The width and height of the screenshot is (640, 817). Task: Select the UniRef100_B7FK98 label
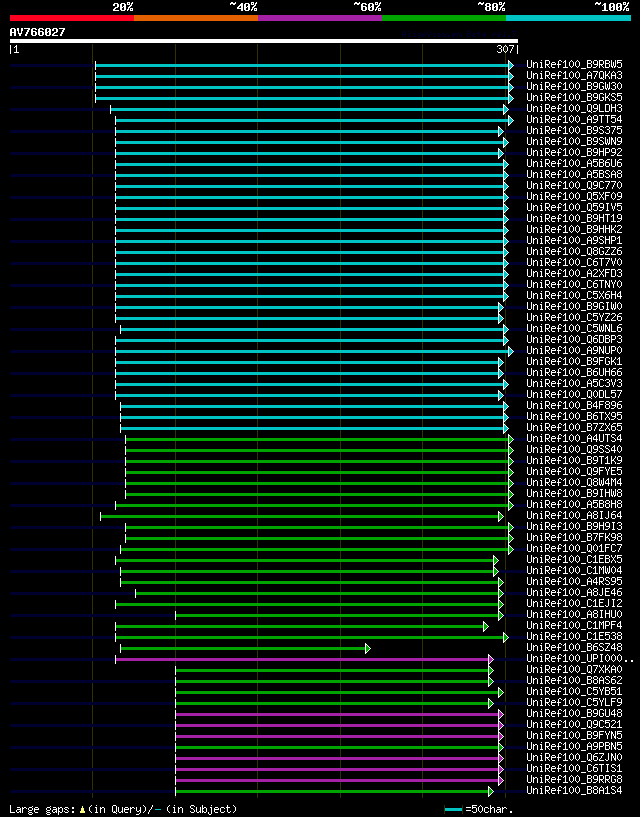click(x=574, y=537)
